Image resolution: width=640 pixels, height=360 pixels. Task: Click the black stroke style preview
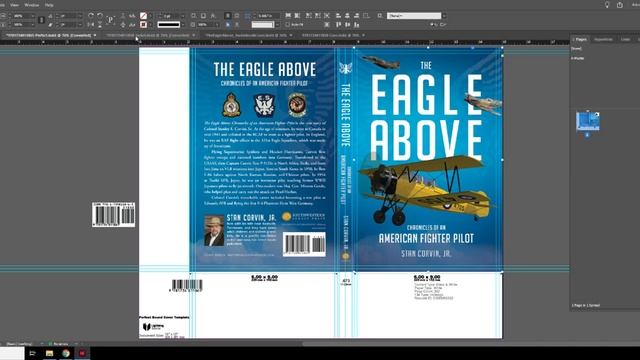tap(169, 24)
